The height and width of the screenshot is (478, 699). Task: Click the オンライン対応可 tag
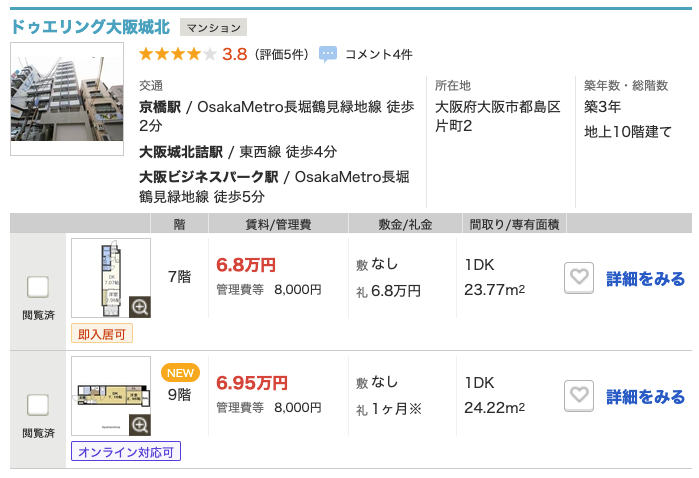pos(126,452)
